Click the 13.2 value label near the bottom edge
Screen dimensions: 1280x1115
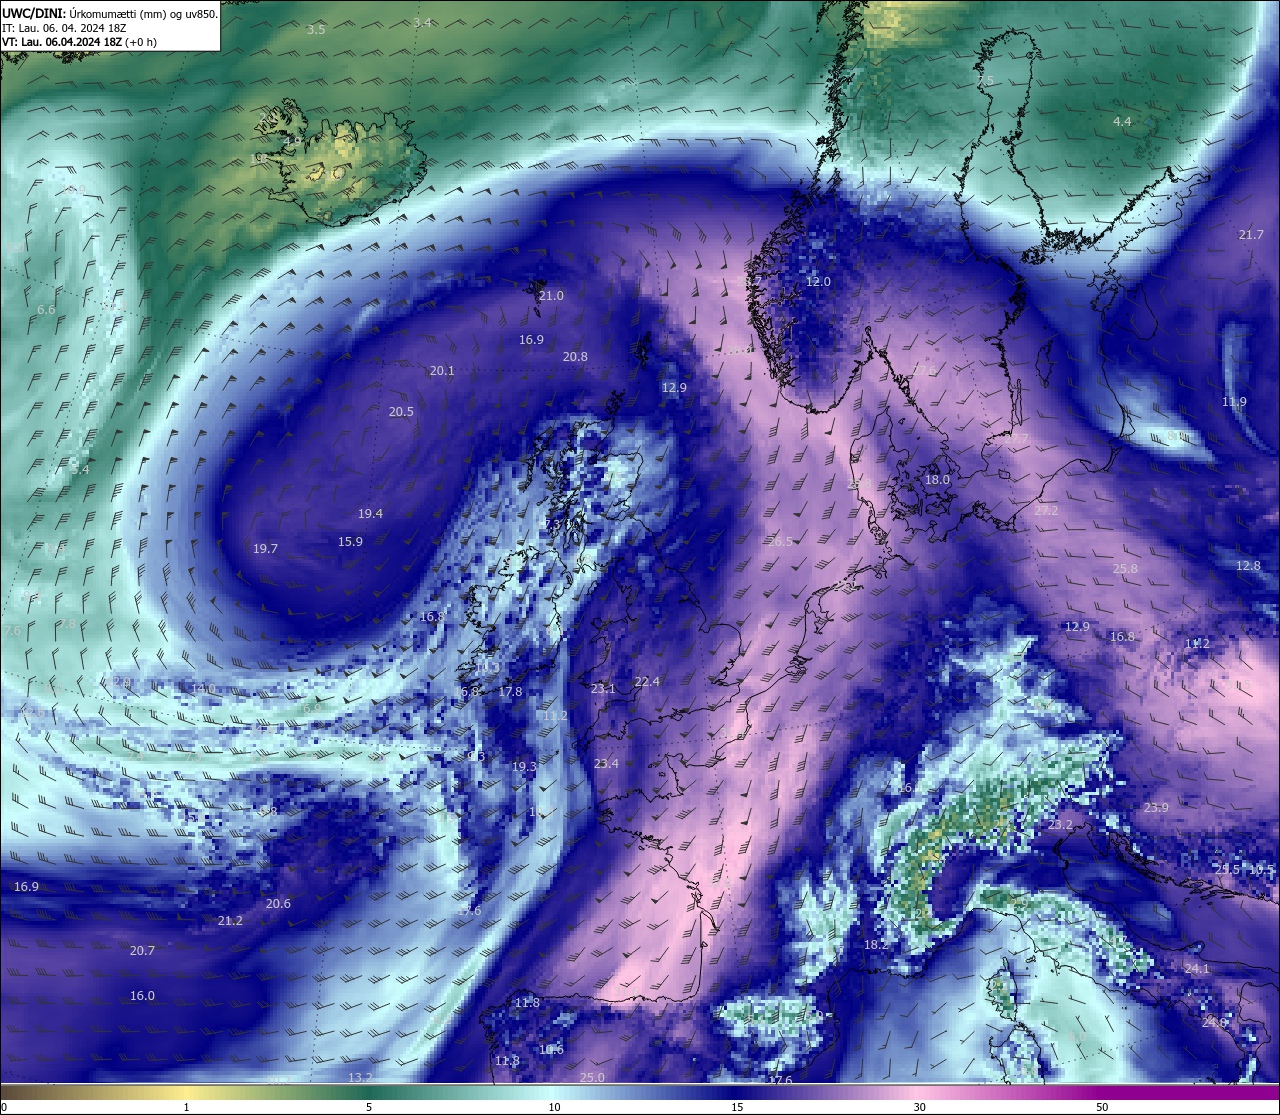(360, 1078)
